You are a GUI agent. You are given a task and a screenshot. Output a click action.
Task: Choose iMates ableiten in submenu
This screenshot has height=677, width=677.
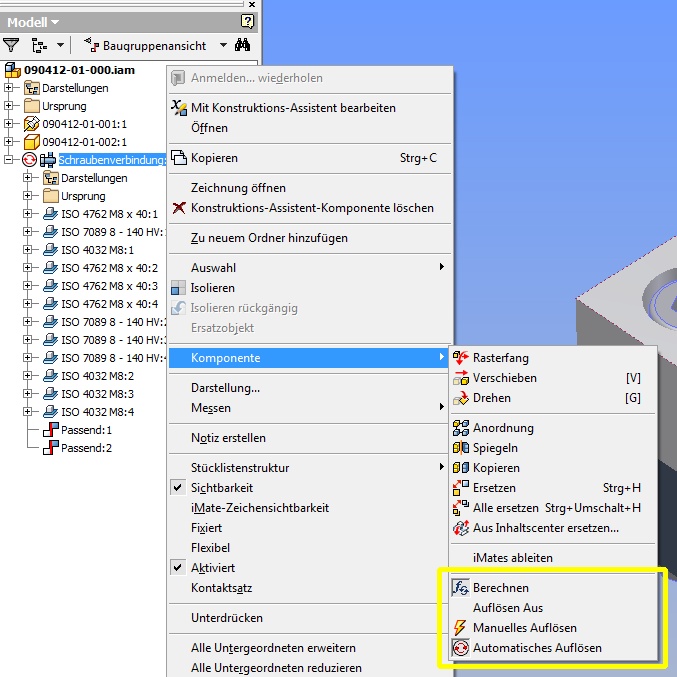[x=512, y=558]
